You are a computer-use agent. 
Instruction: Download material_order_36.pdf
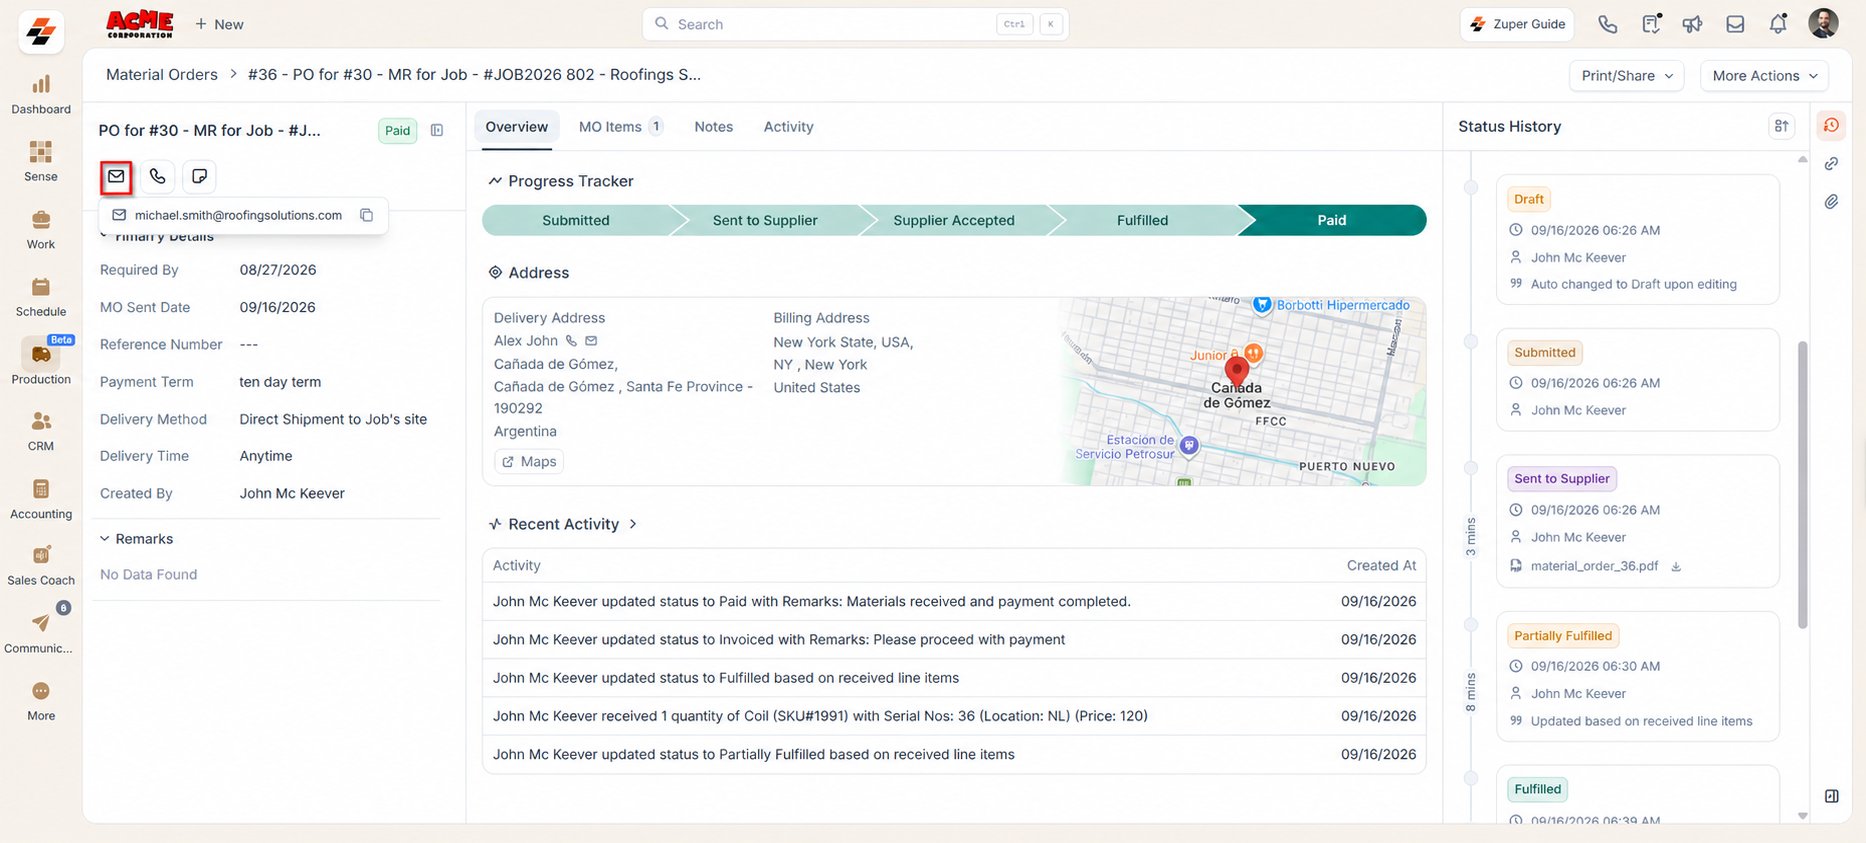click(x=1676, y=567)
